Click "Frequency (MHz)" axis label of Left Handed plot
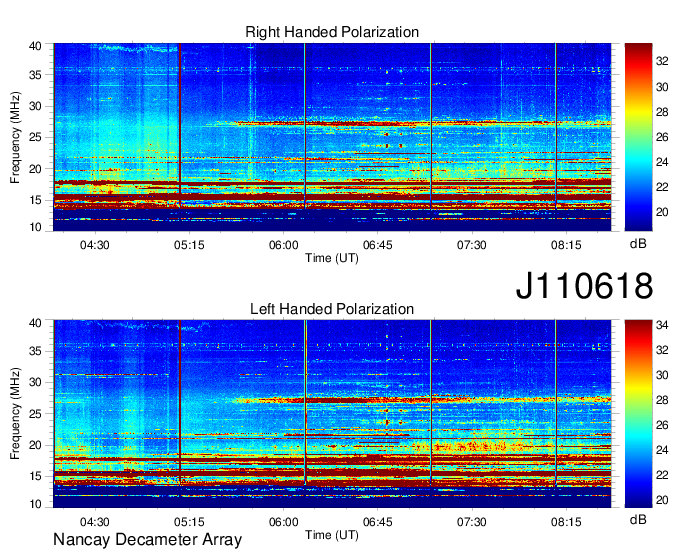 (15, 414)
